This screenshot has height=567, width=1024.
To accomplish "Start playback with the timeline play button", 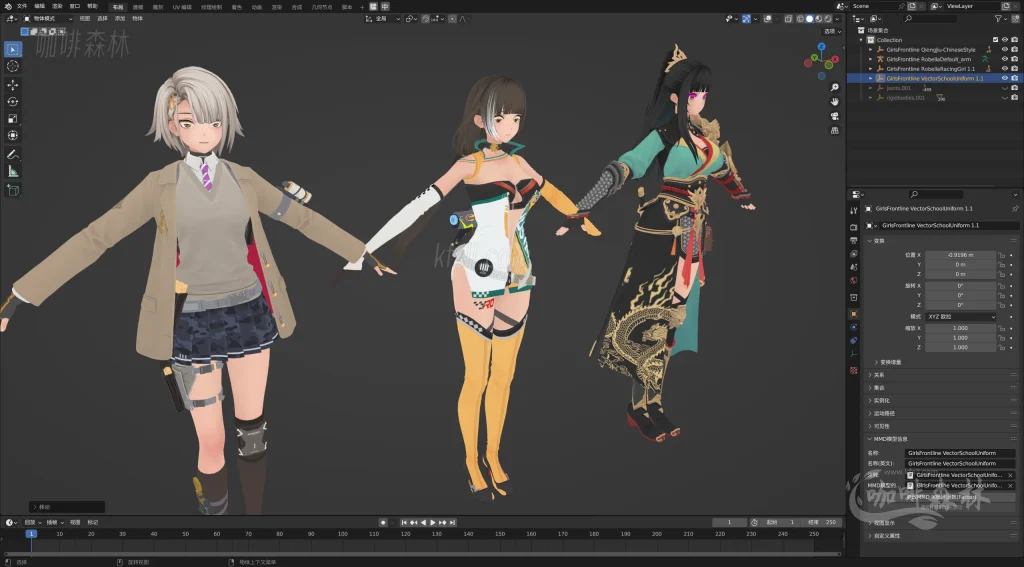I will point(432,523).
